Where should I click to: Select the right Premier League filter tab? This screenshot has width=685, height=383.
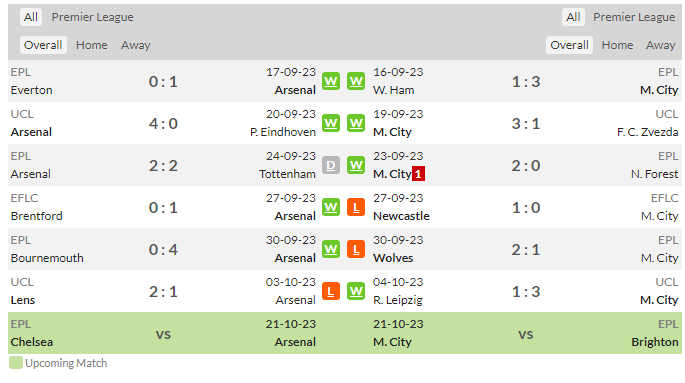pyautogui.click(x=634, y=17)
